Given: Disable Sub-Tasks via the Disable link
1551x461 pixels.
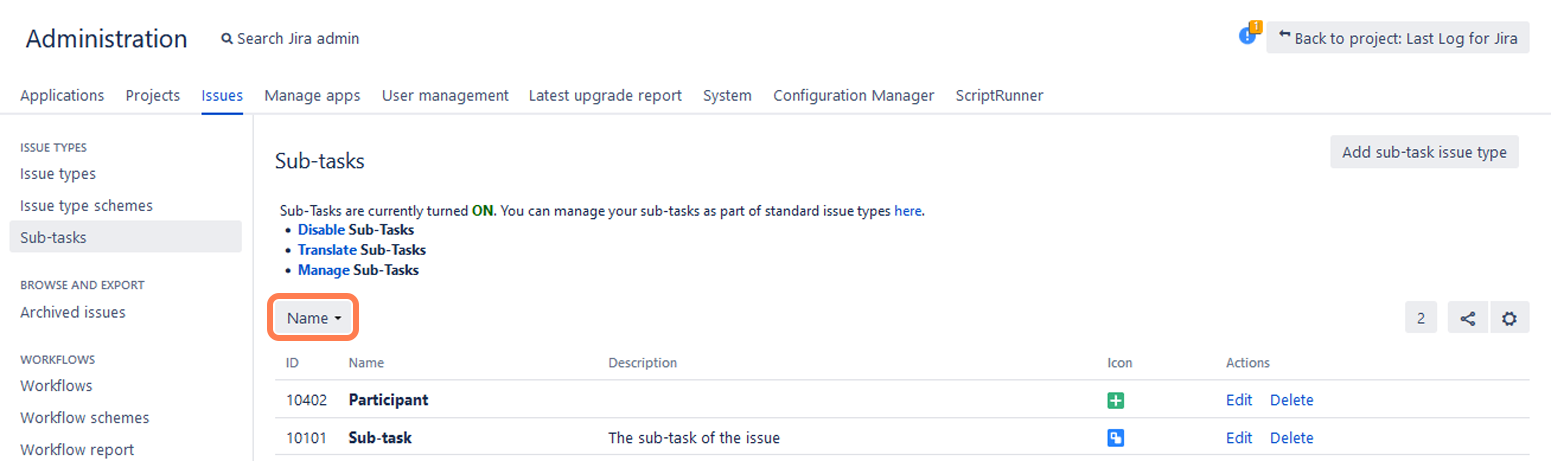Looking at the screenshot, I should click(x=320, y=230).
